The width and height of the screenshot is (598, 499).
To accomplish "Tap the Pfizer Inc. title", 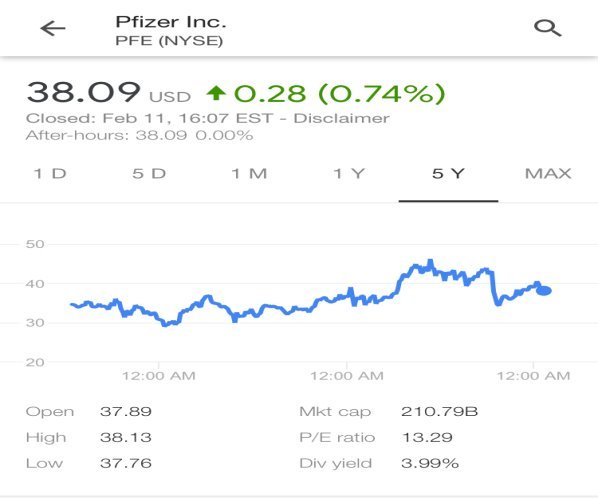I will 171,22.
